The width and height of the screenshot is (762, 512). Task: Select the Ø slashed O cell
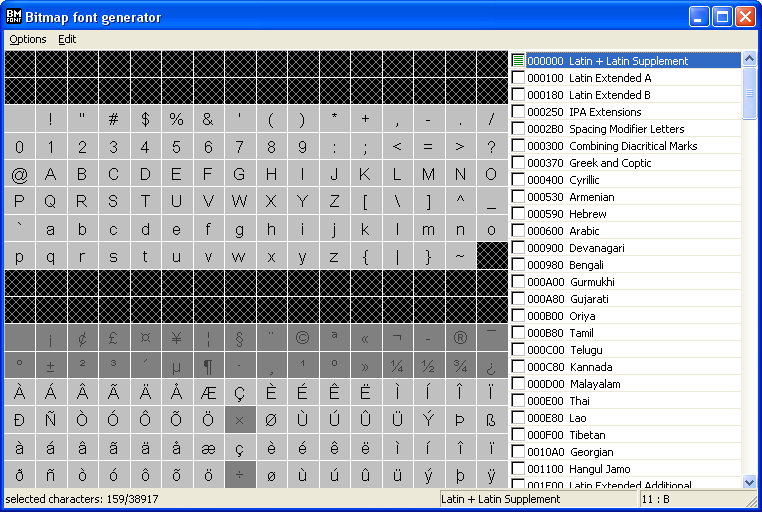271,420
